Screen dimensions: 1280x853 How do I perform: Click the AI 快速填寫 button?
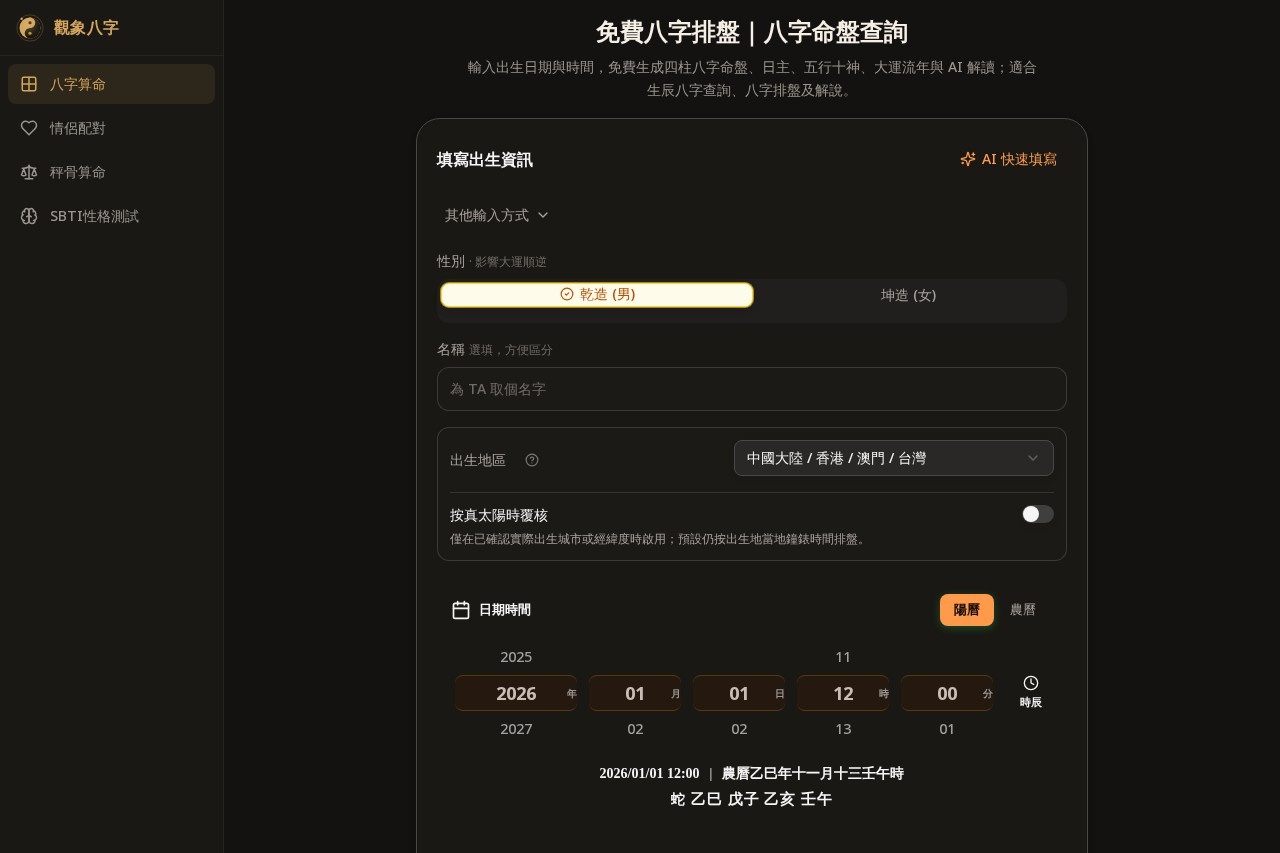1008,159
